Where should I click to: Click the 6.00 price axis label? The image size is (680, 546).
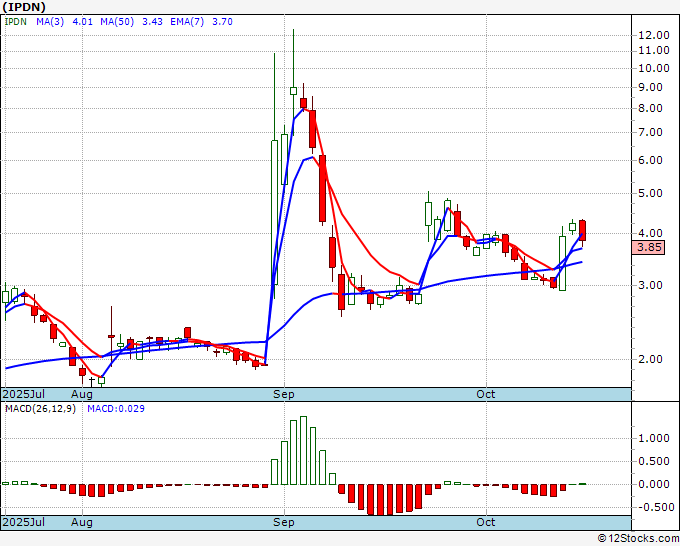pos(651,160)
